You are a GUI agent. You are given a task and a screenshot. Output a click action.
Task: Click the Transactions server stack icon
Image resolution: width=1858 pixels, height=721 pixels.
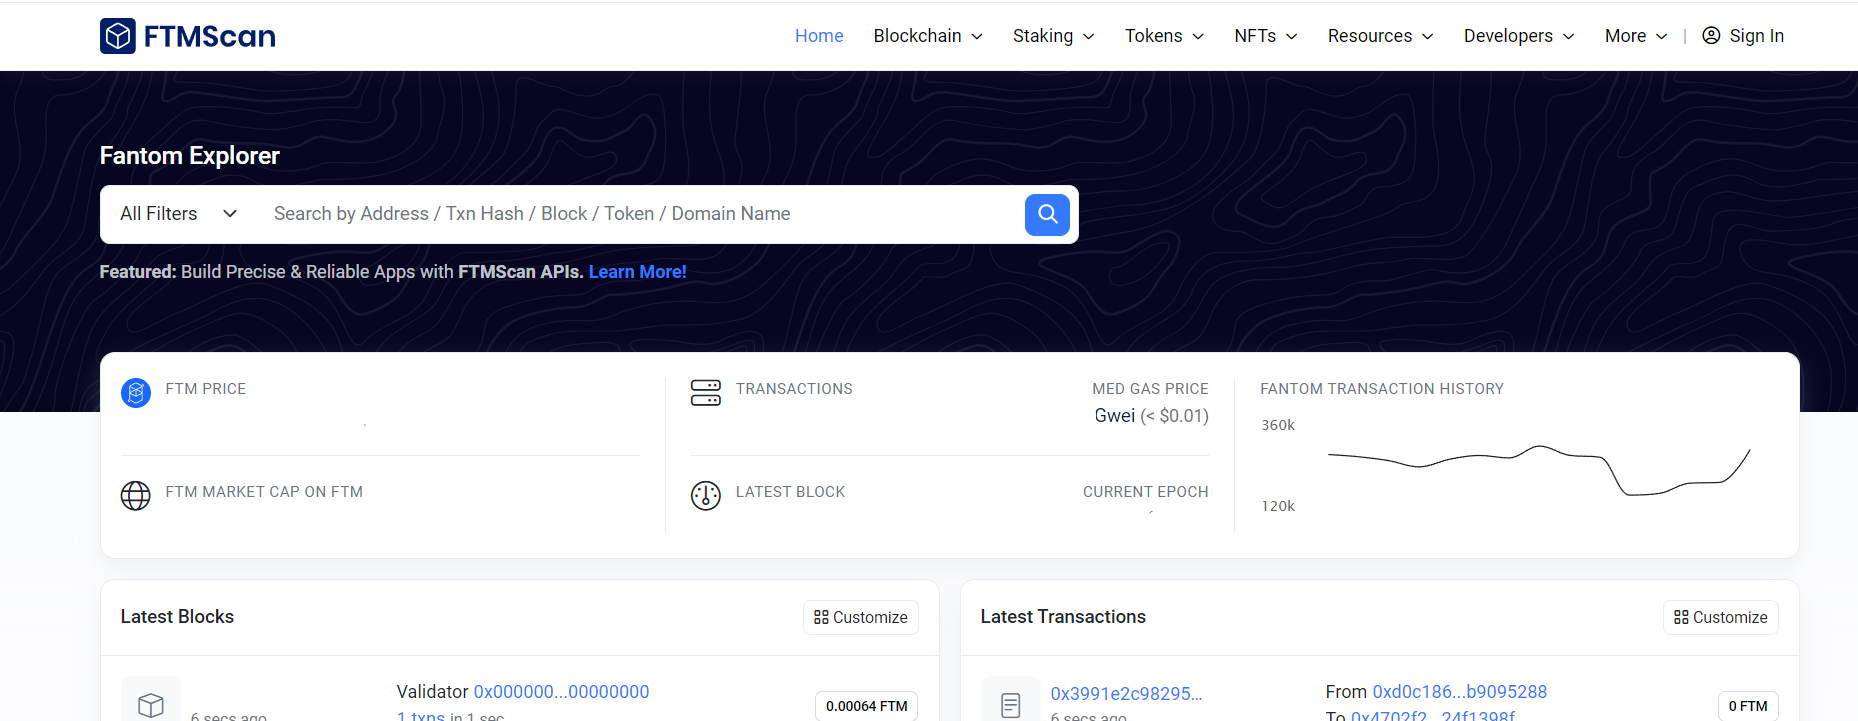coord(706,393)
